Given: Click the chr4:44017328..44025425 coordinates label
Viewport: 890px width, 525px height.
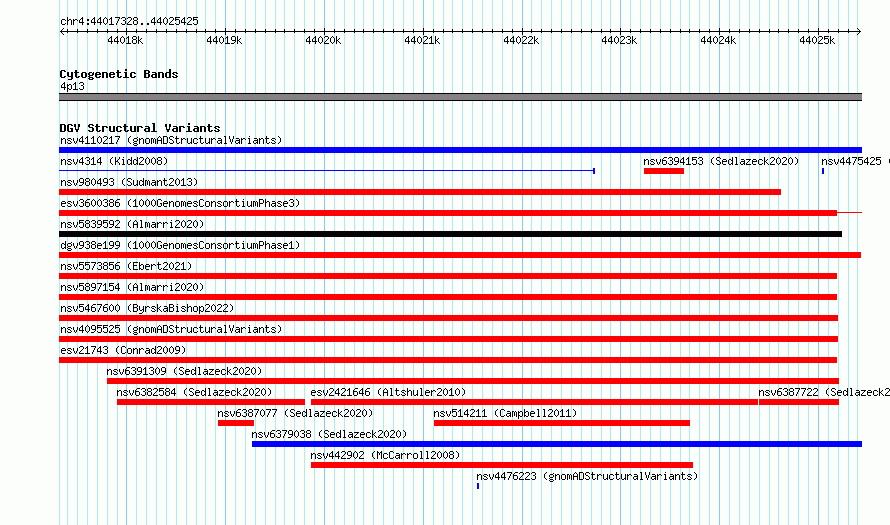Looking at the screenshot, I should pos(129,21).
